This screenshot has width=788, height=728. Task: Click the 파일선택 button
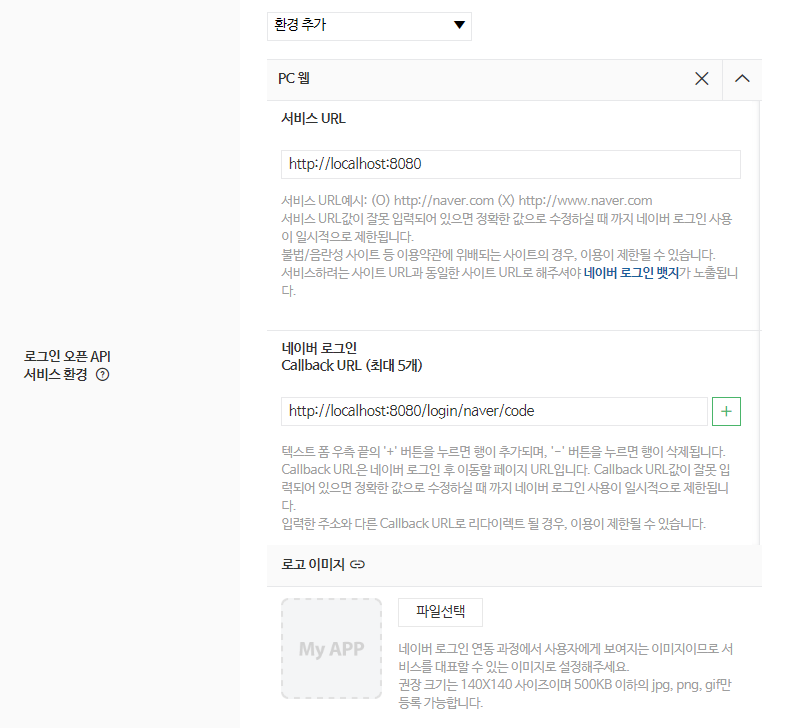(440, 612)
